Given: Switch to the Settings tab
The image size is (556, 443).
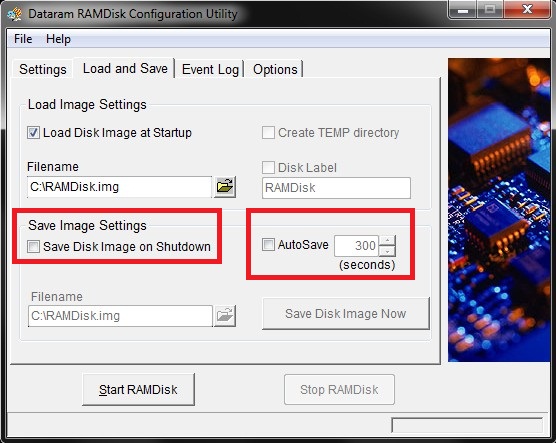Looking at the screenshot, I should (43, 69).
